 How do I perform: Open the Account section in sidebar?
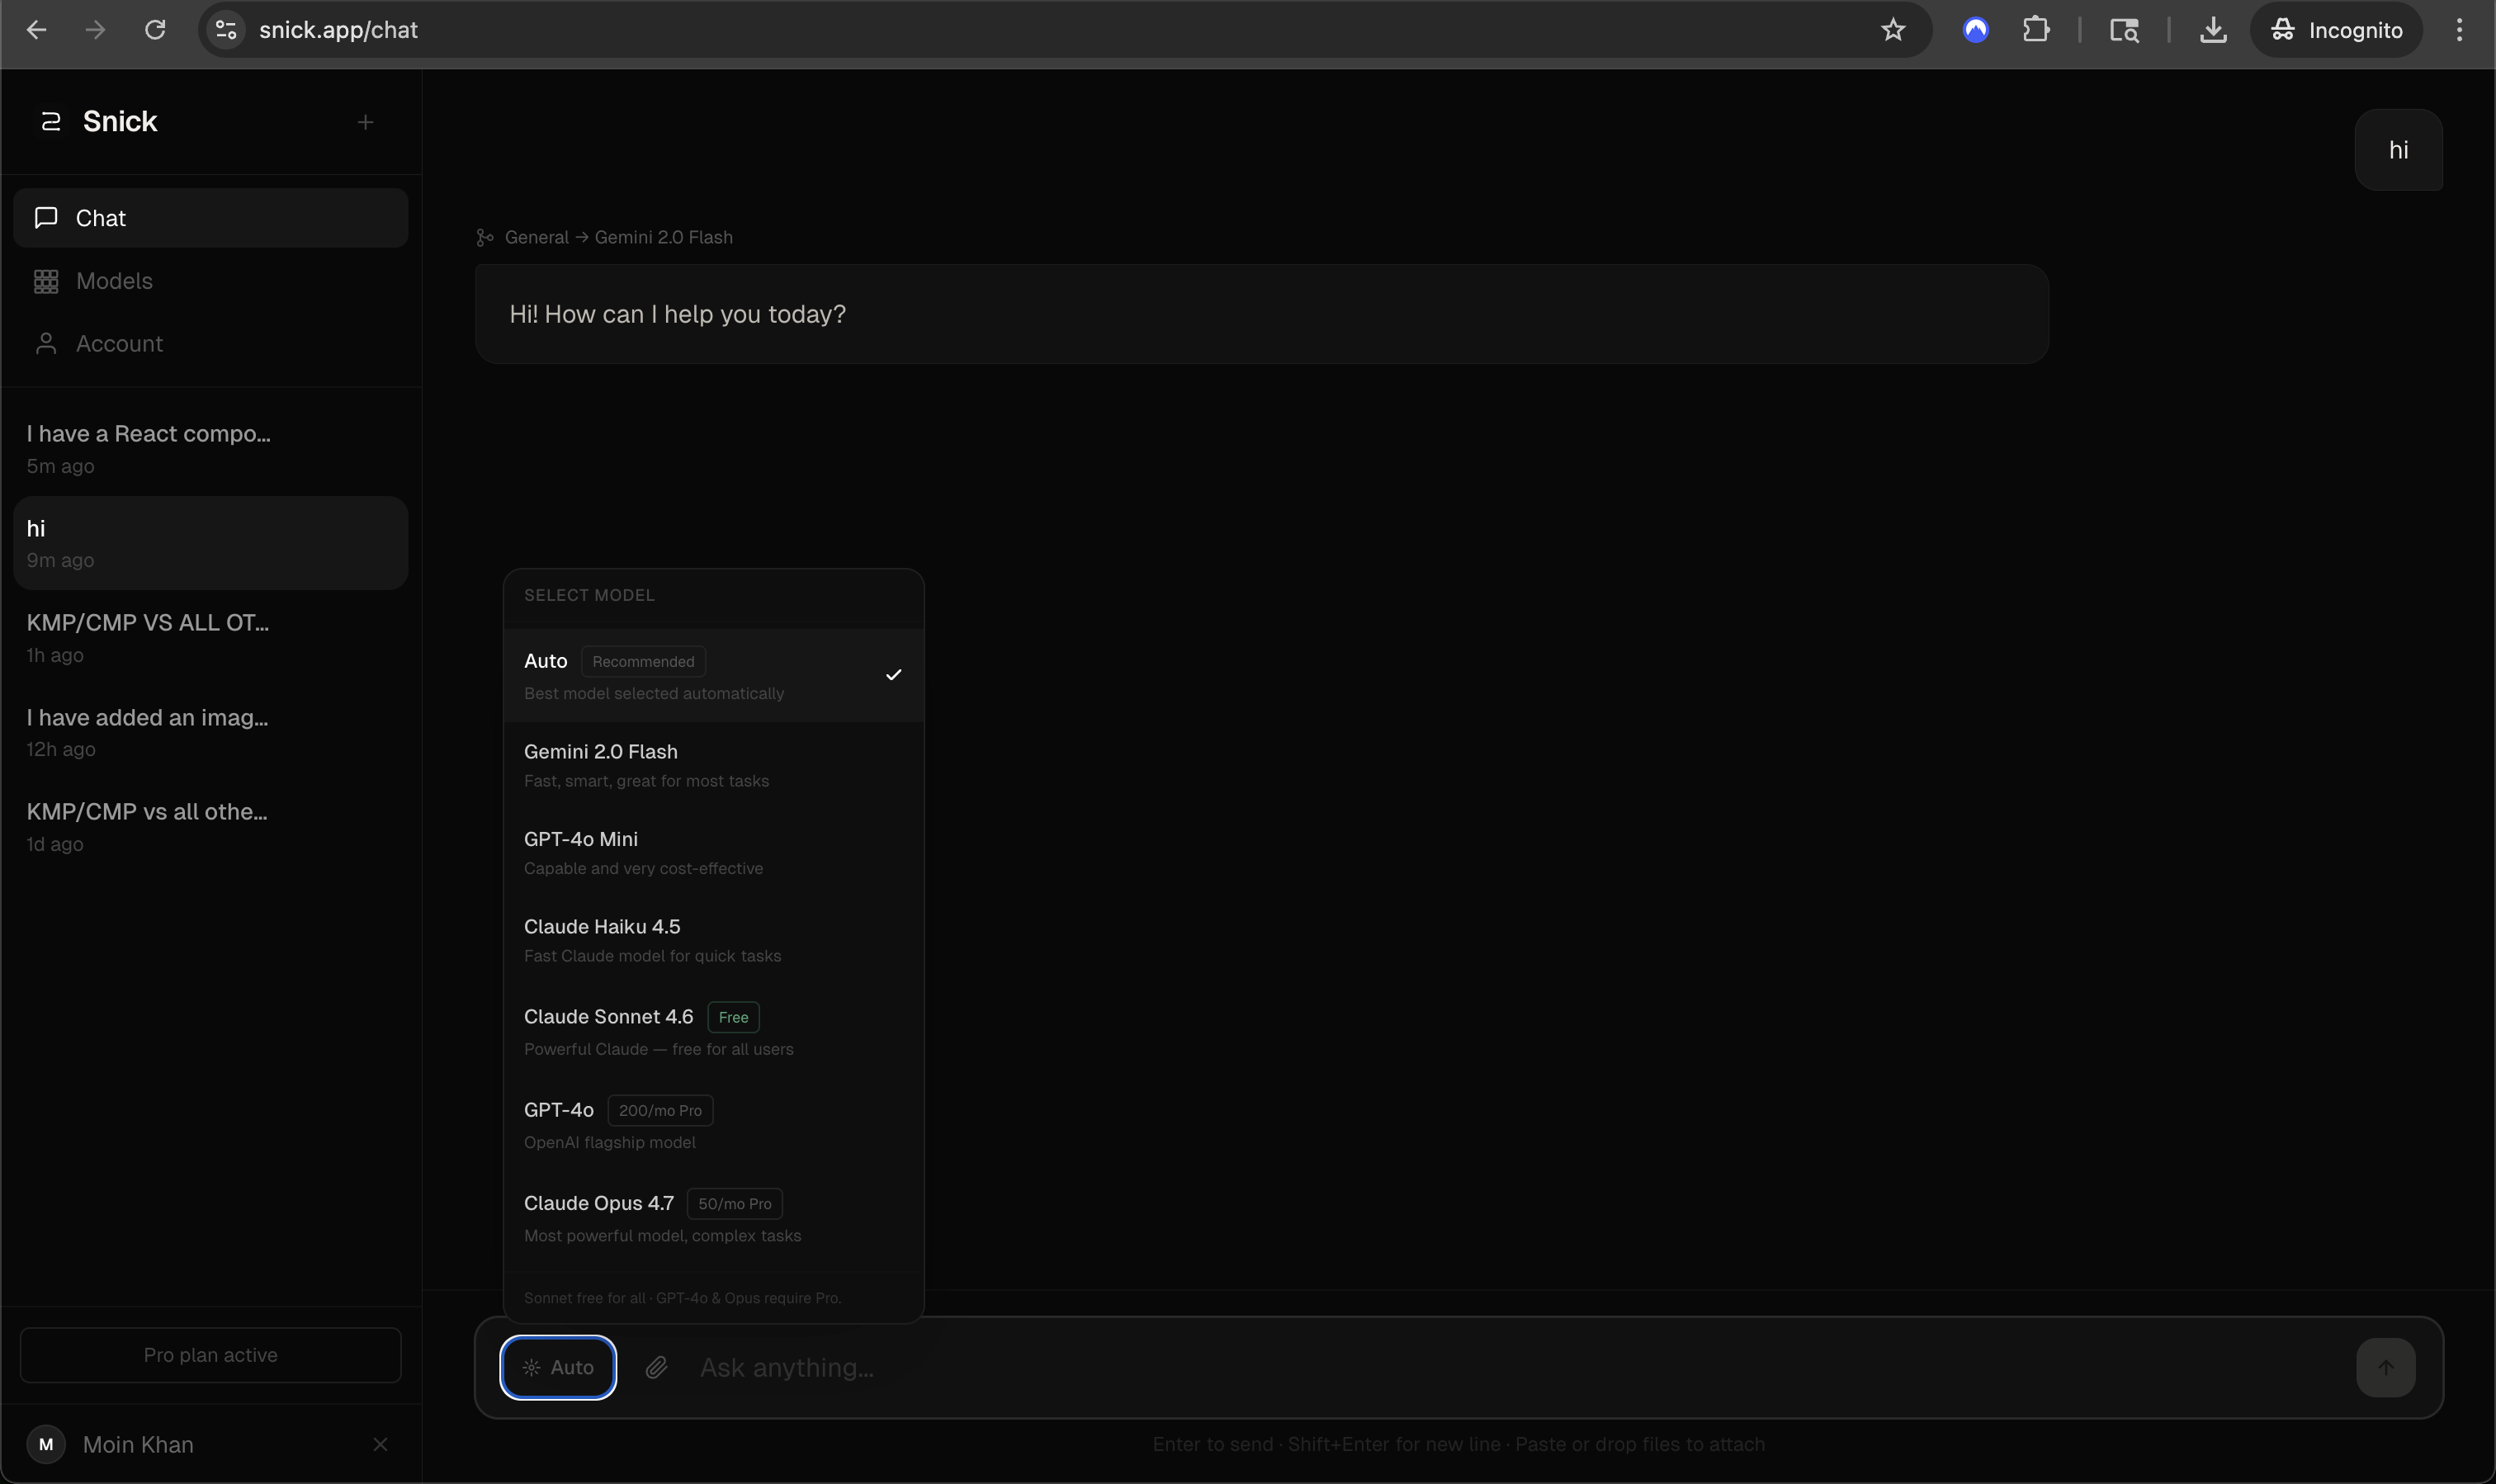211,344
